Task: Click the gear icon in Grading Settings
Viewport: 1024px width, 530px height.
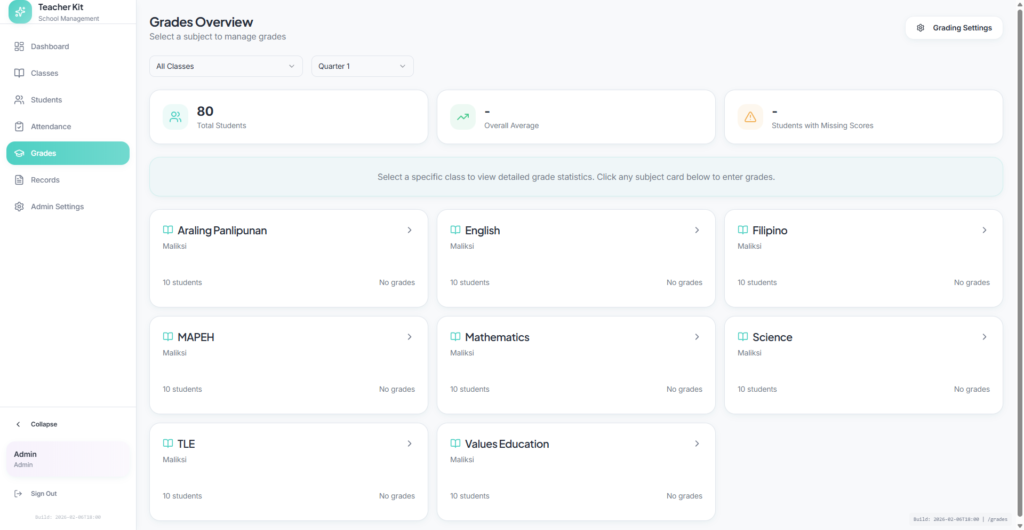Action: point(921,28)
